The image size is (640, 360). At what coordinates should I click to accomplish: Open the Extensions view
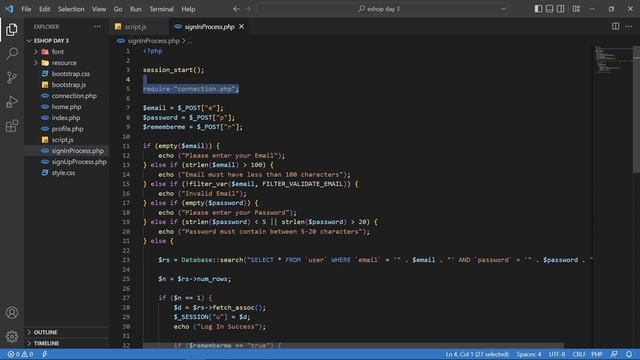coord(12,126)
